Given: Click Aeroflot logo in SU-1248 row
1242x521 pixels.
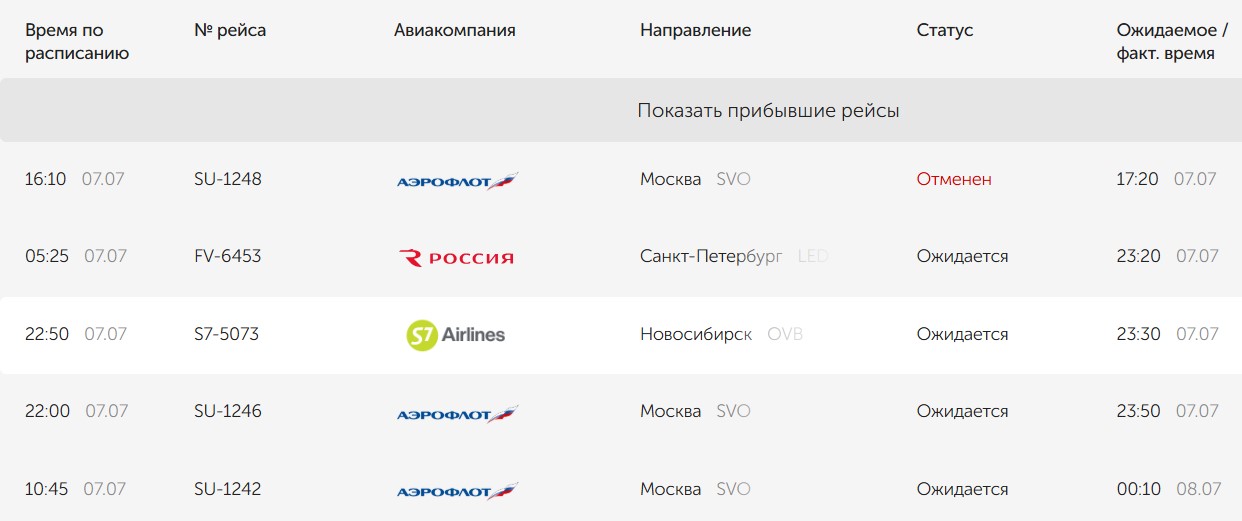Looking at the screenshot, I should tap(457, 181).
